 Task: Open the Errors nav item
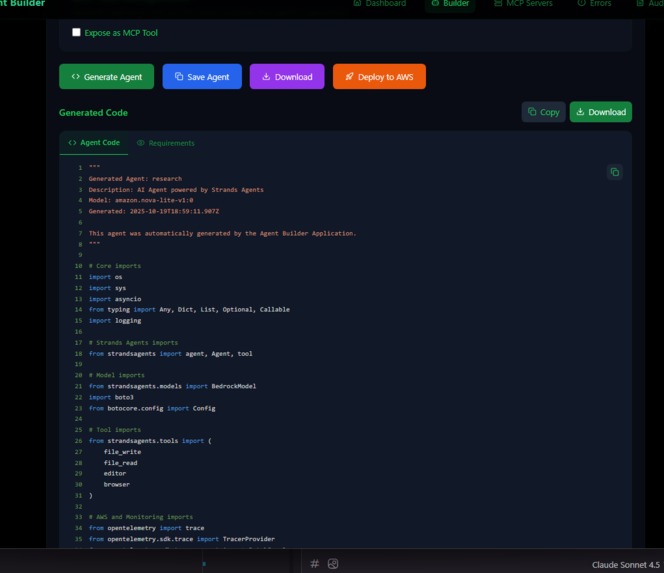pyautogui.click(x=595, y=3)
